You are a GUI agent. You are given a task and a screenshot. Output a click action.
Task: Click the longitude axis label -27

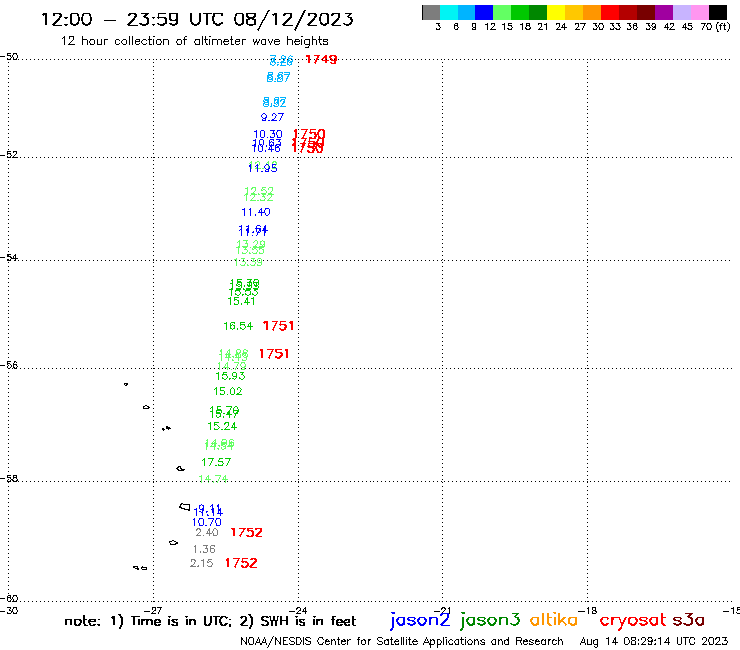(153, 610)
